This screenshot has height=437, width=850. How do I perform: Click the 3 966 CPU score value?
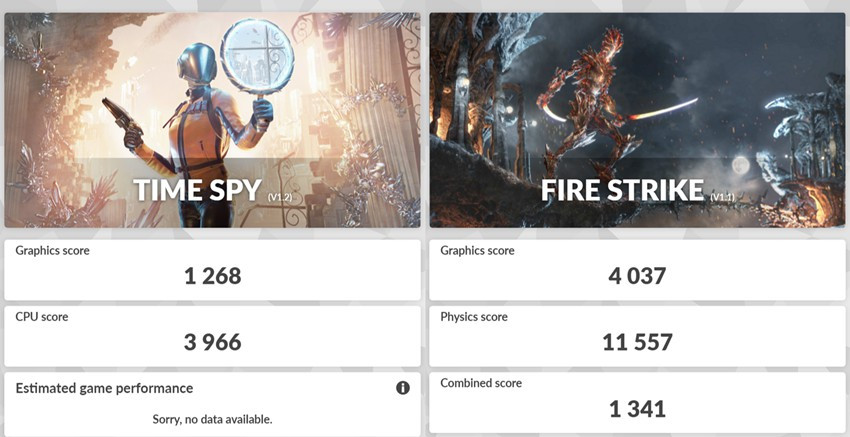(212, 342)
